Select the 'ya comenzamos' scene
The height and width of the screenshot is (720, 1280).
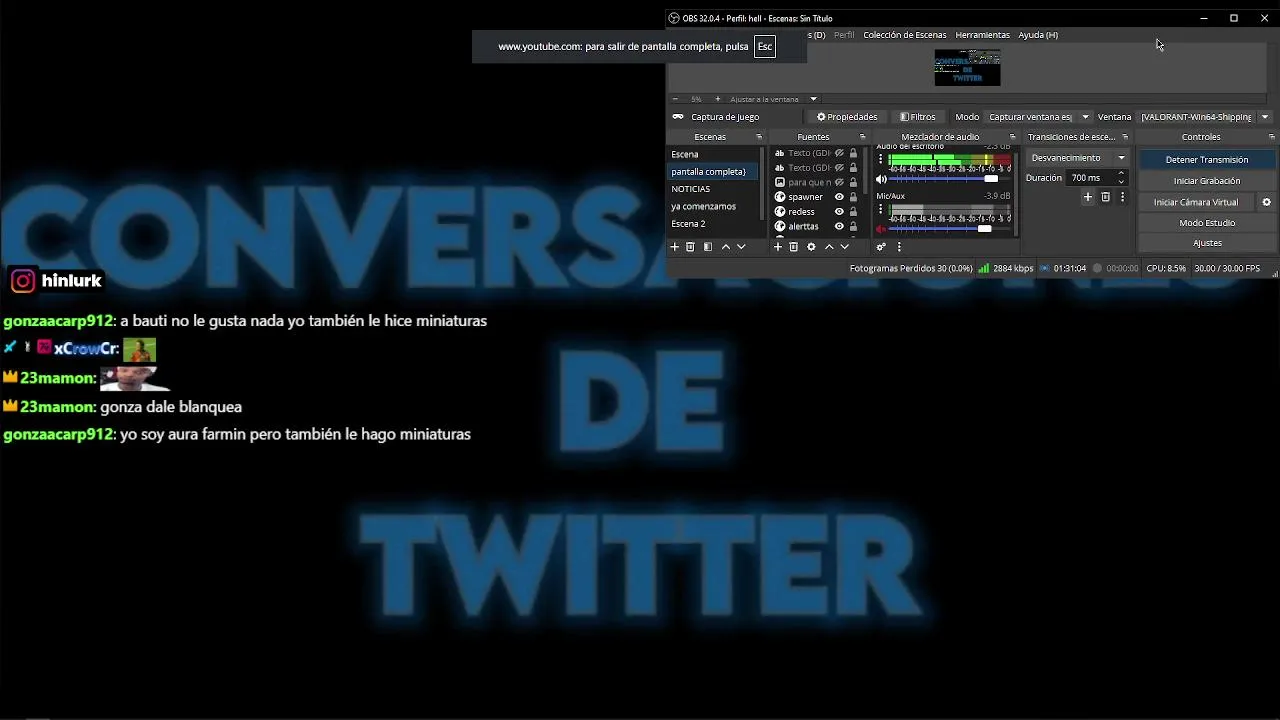point(714,206)
